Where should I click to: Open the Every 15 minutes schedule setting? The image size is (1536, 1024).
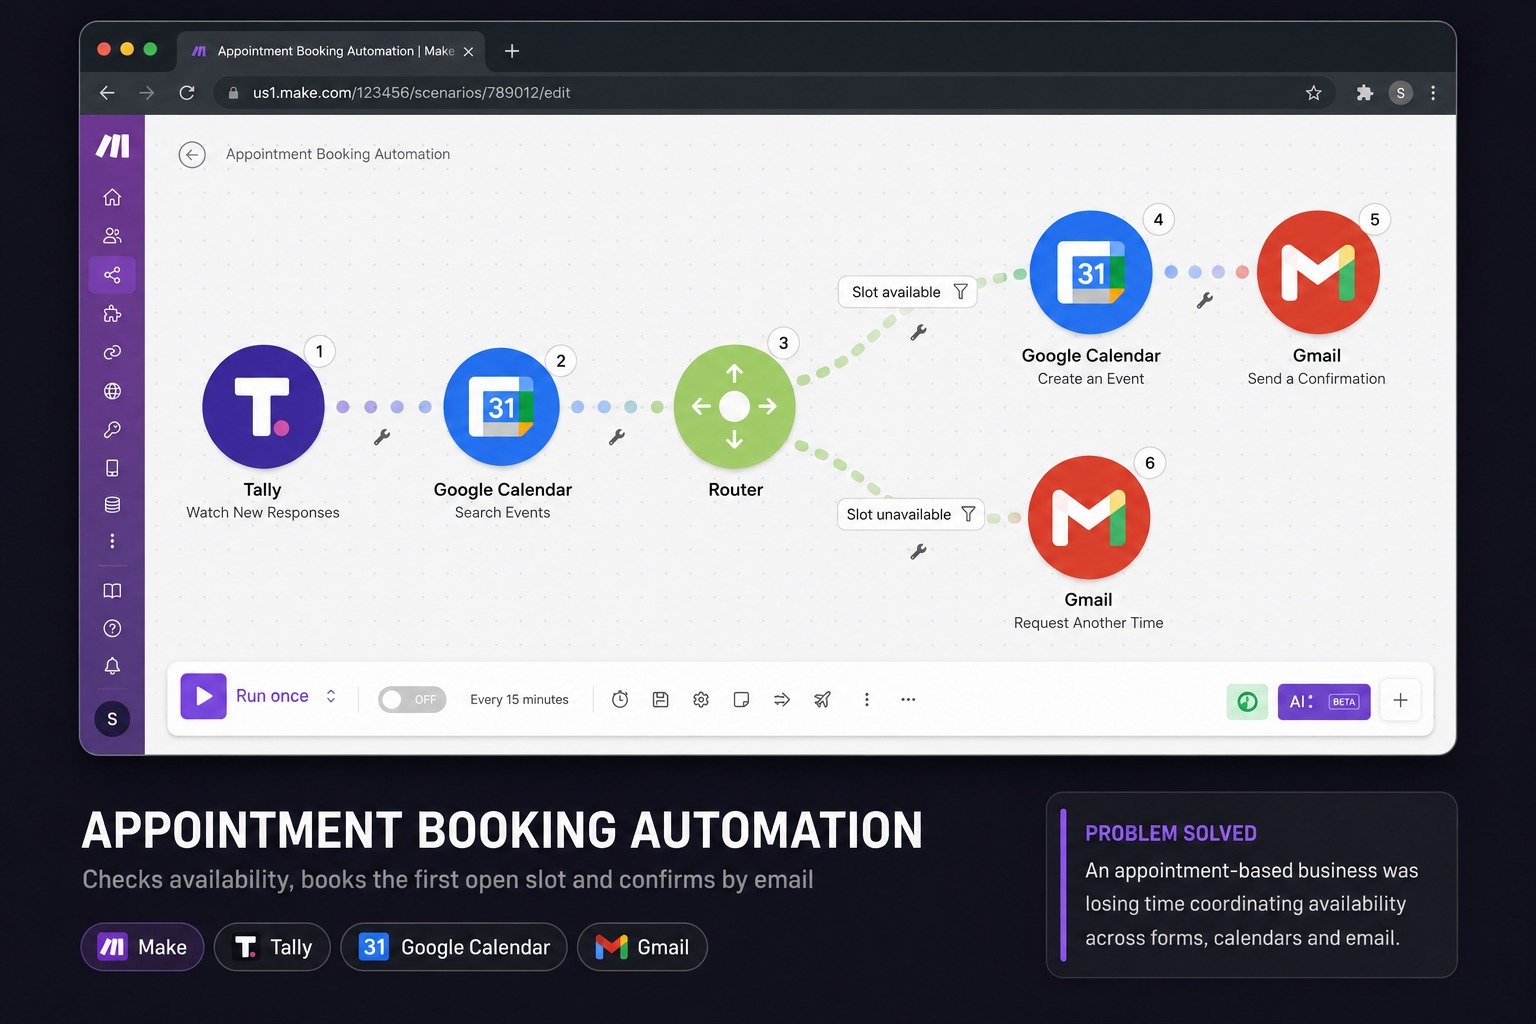point(519,699)
